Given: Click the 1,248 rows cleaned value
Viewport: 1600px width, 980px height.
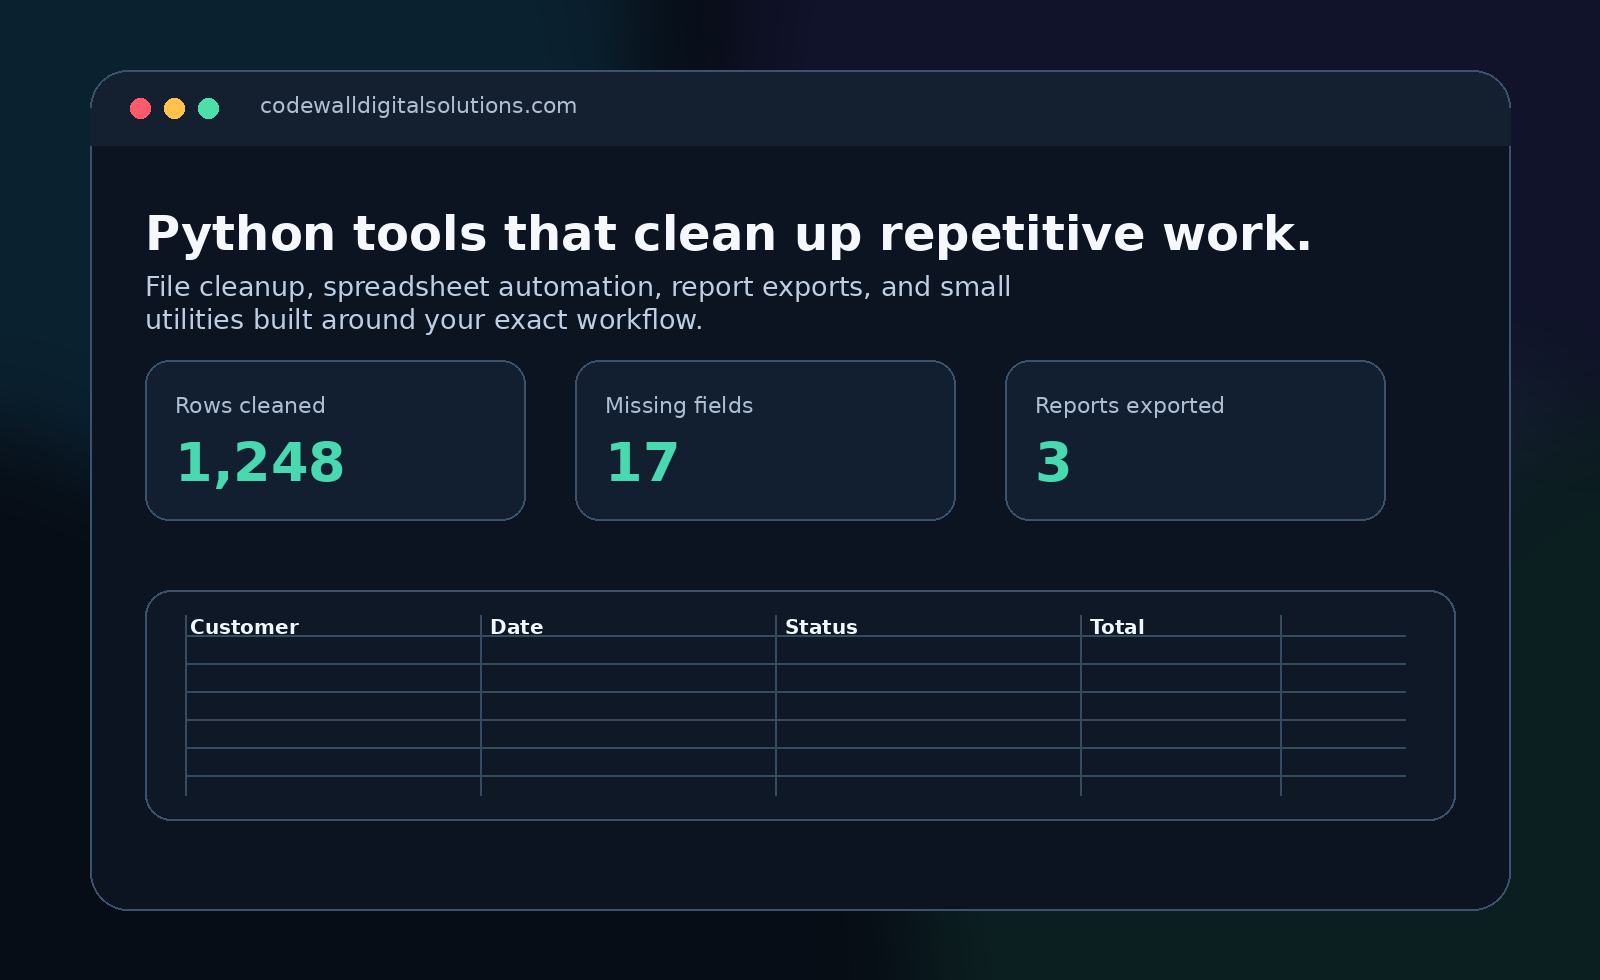Looking at the screenshot, I should pos(260,463).
